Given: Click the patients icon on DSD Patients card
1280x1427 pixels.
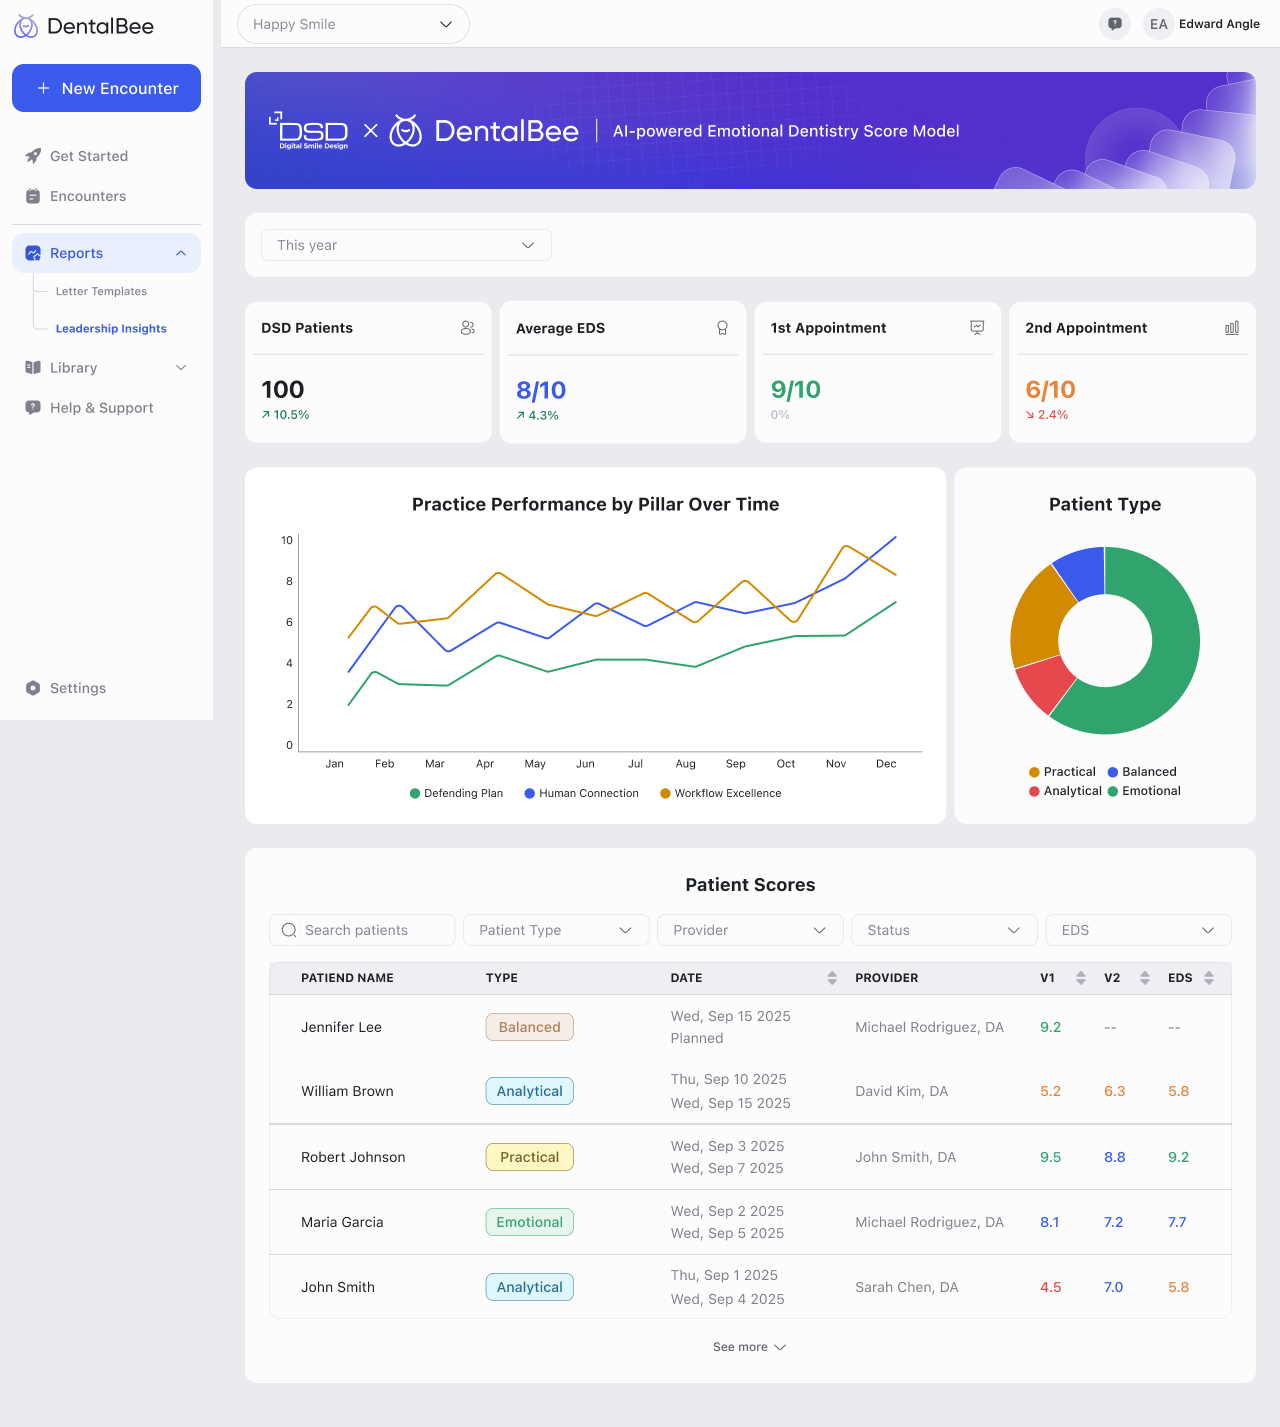Looking at the screenshot, I should [x=467, y=327].
